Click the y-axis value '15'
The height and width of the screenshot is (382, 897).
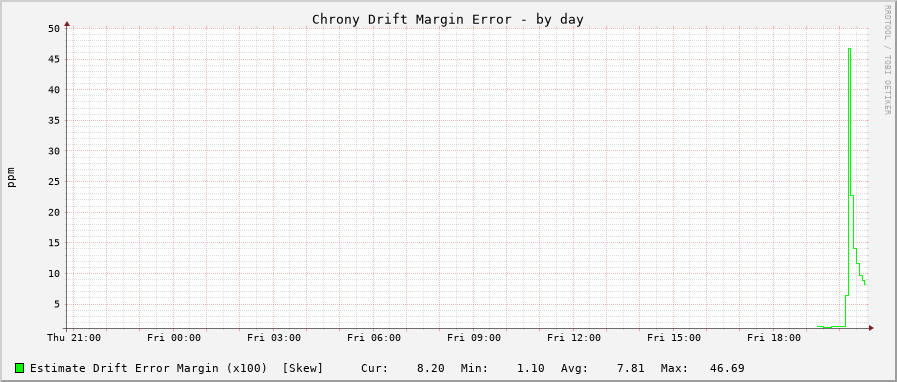pos(54,242)
